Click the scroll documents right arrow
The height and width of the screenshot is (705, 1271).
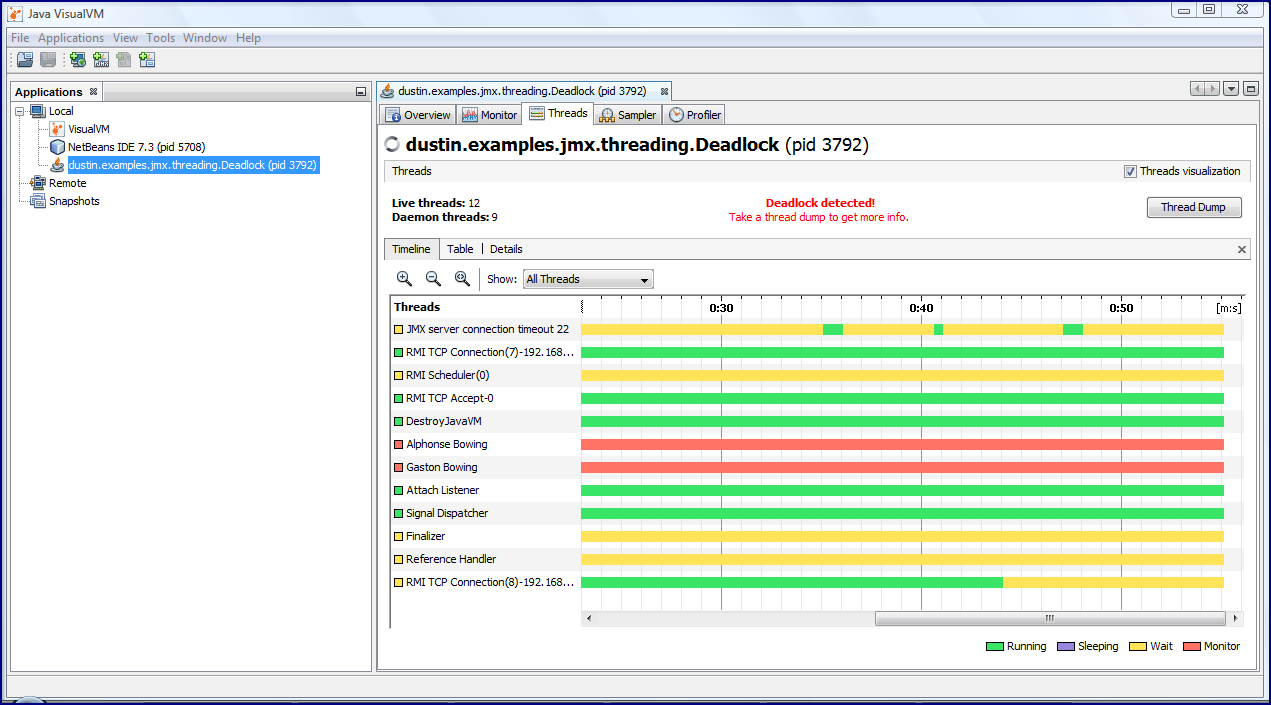pyautogui.click(x=1212, y=89)
